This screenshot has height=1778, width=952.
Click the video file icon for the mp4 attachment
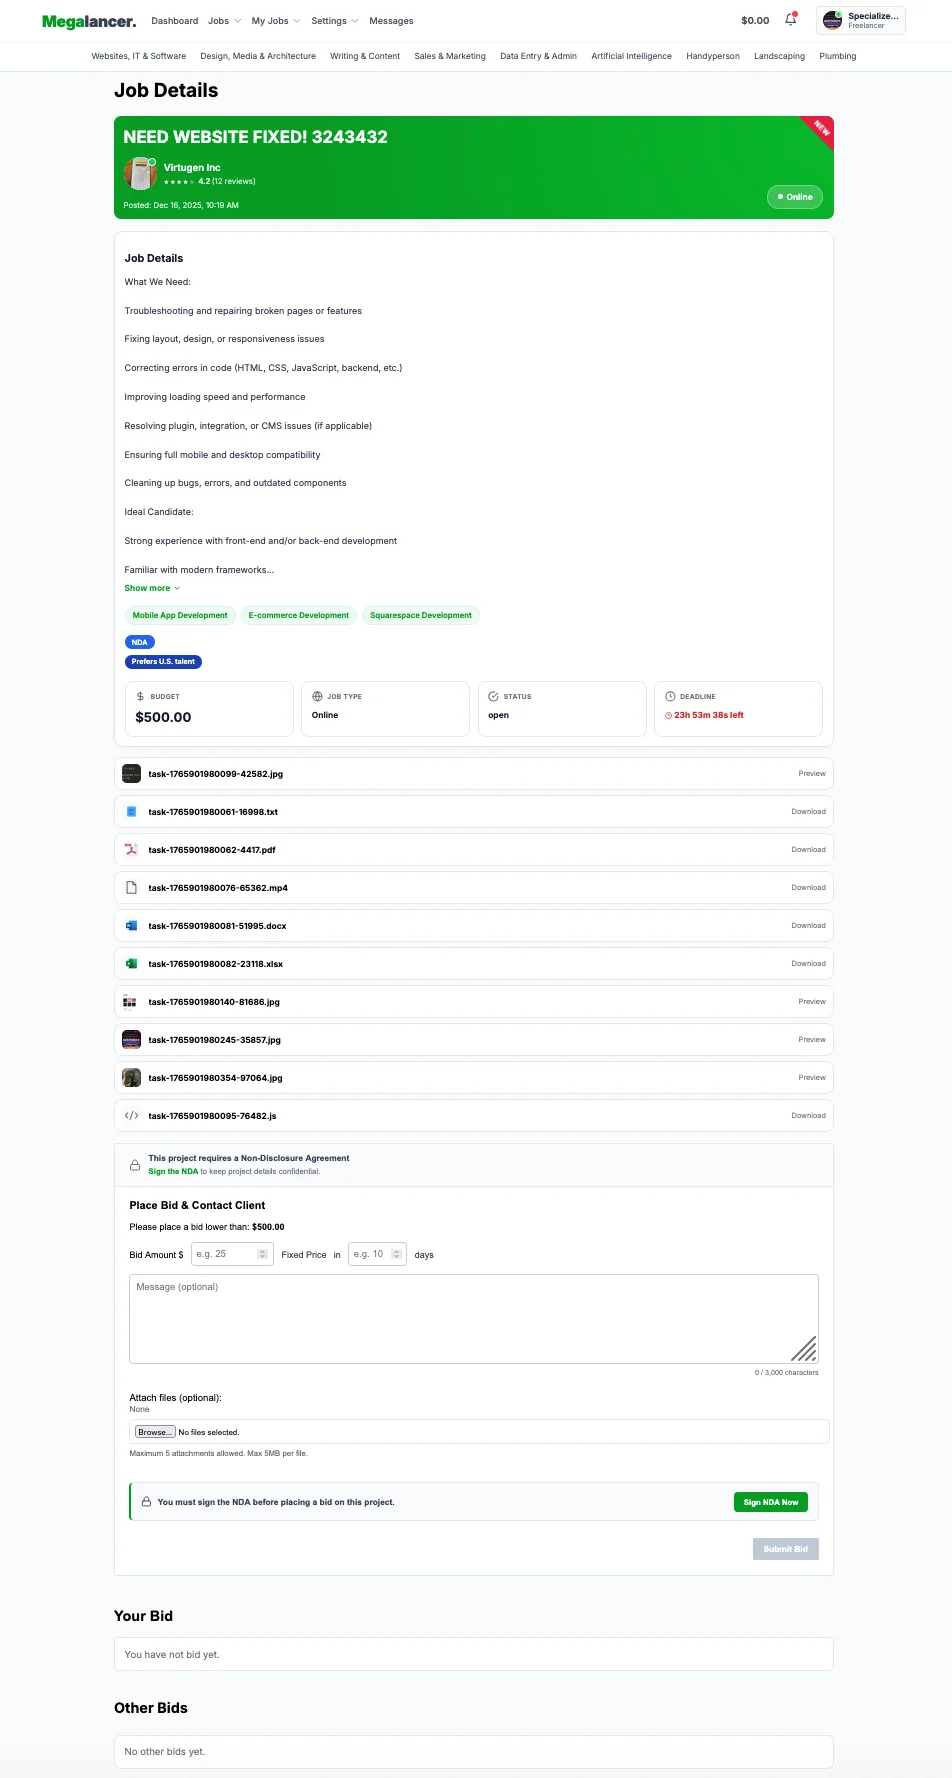131,887
